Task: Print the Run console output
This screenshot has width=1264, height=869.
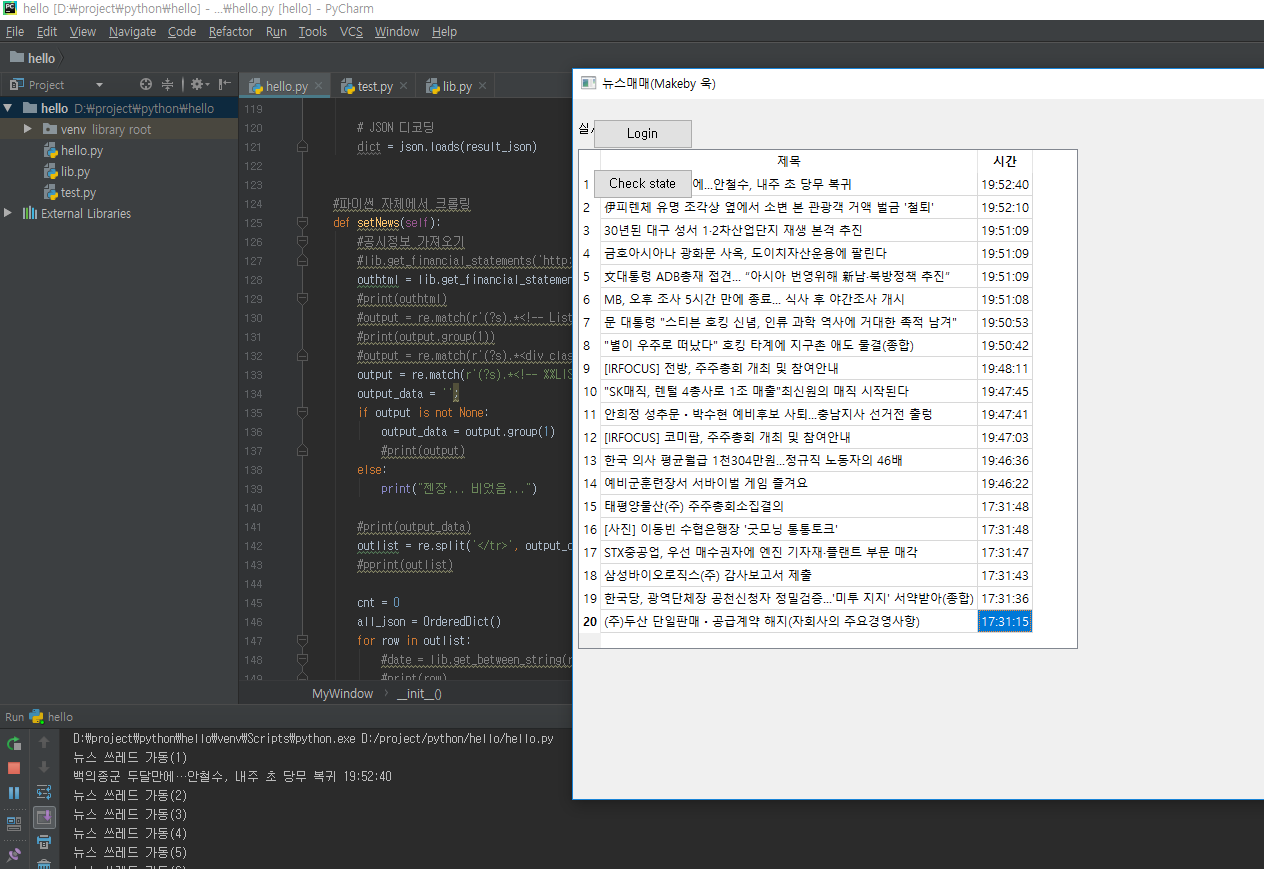Action: (x=44, y=842)
